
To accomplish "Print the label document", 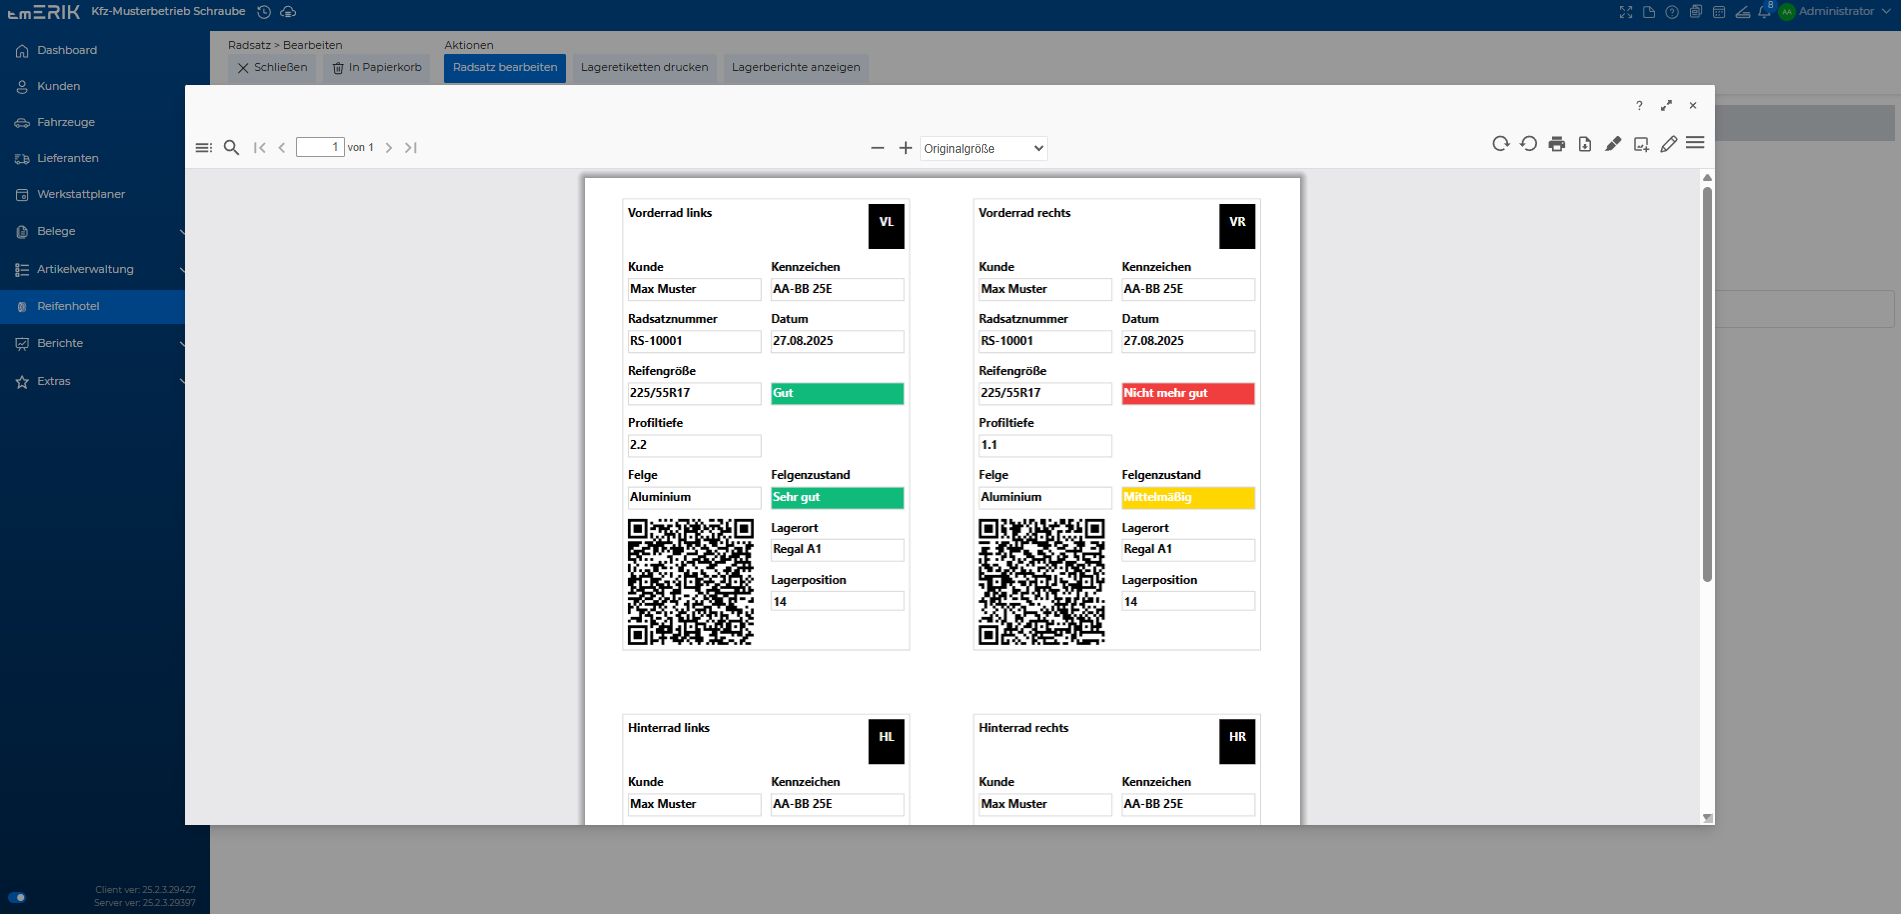I will pos(1556,144).
